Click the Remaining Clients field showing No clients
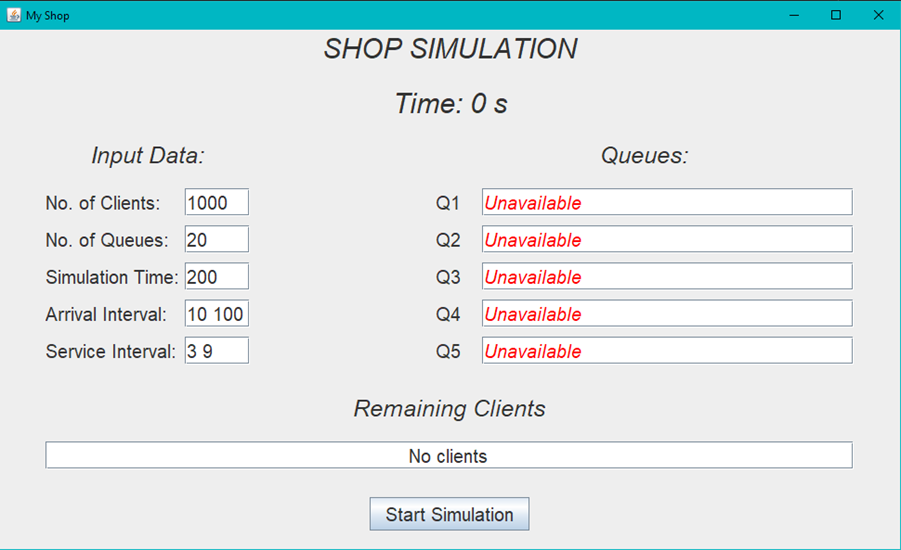This screenshot has width=901, height=550. pos(449,455)
